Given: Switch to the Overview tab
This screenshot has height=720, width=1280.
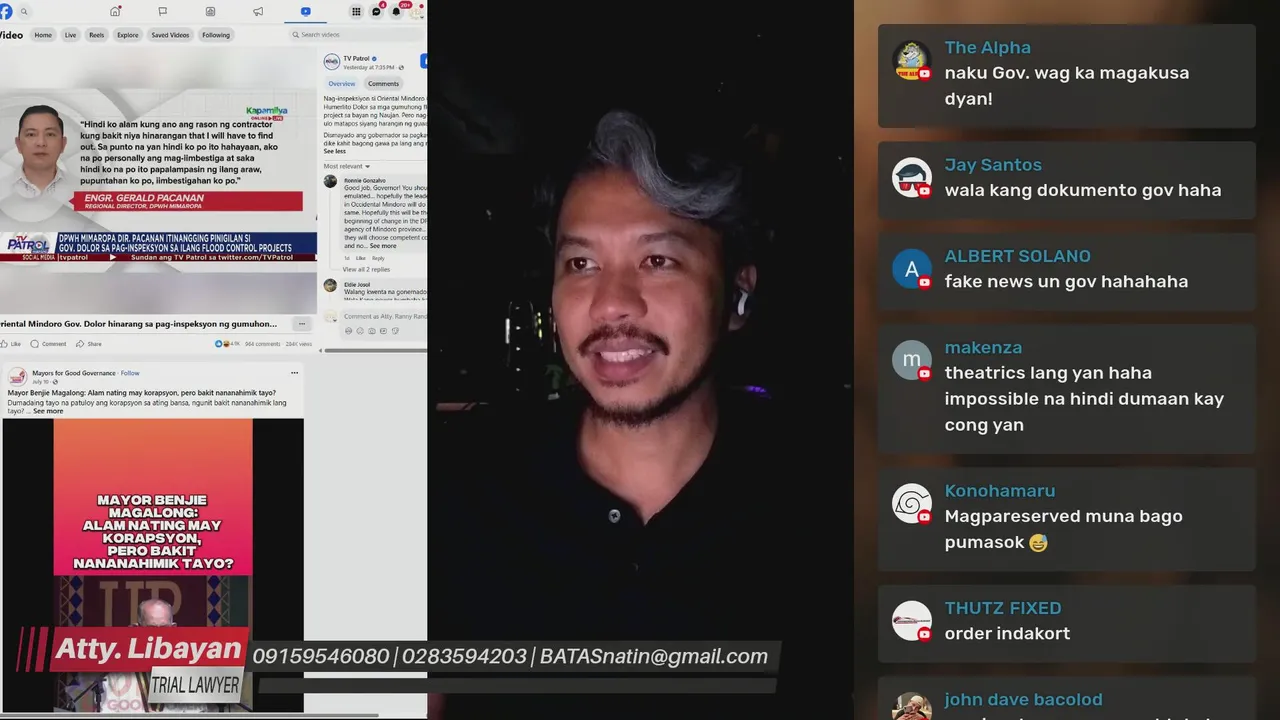Looking at the screenshot, I should point(342,84).
